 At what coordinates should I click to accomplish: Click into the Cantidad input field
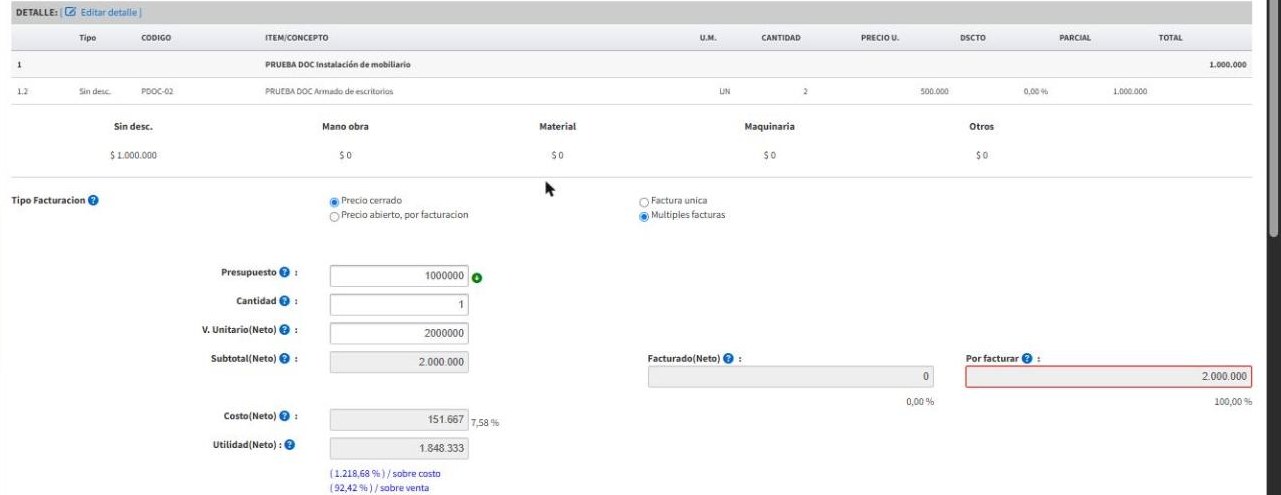point(399,305)
